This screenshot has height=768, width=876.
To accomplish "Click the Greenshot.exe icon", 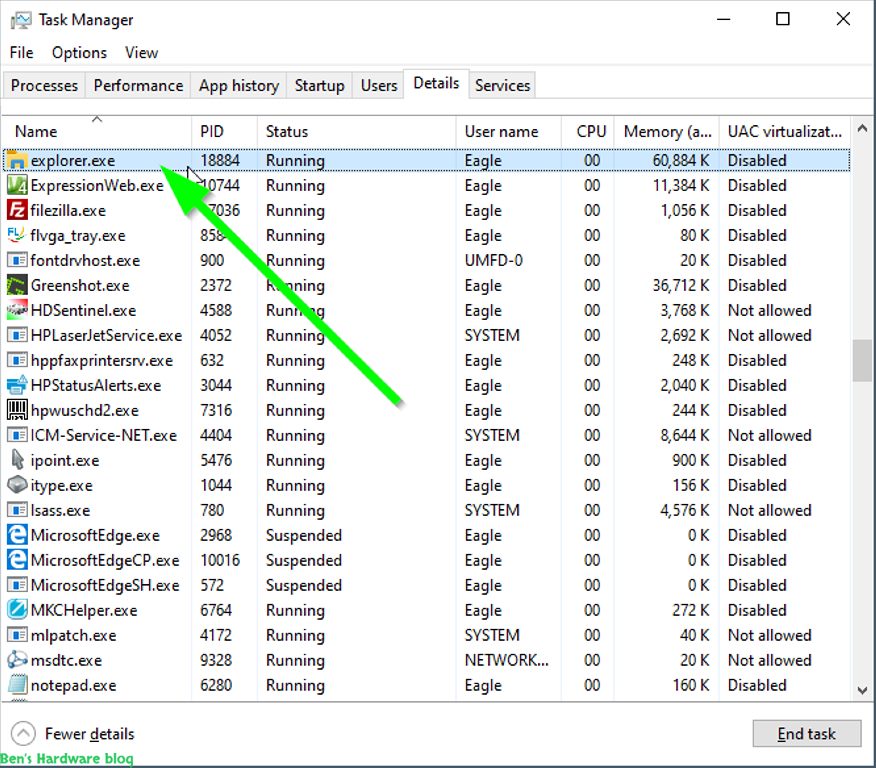I will click(17, 285).
